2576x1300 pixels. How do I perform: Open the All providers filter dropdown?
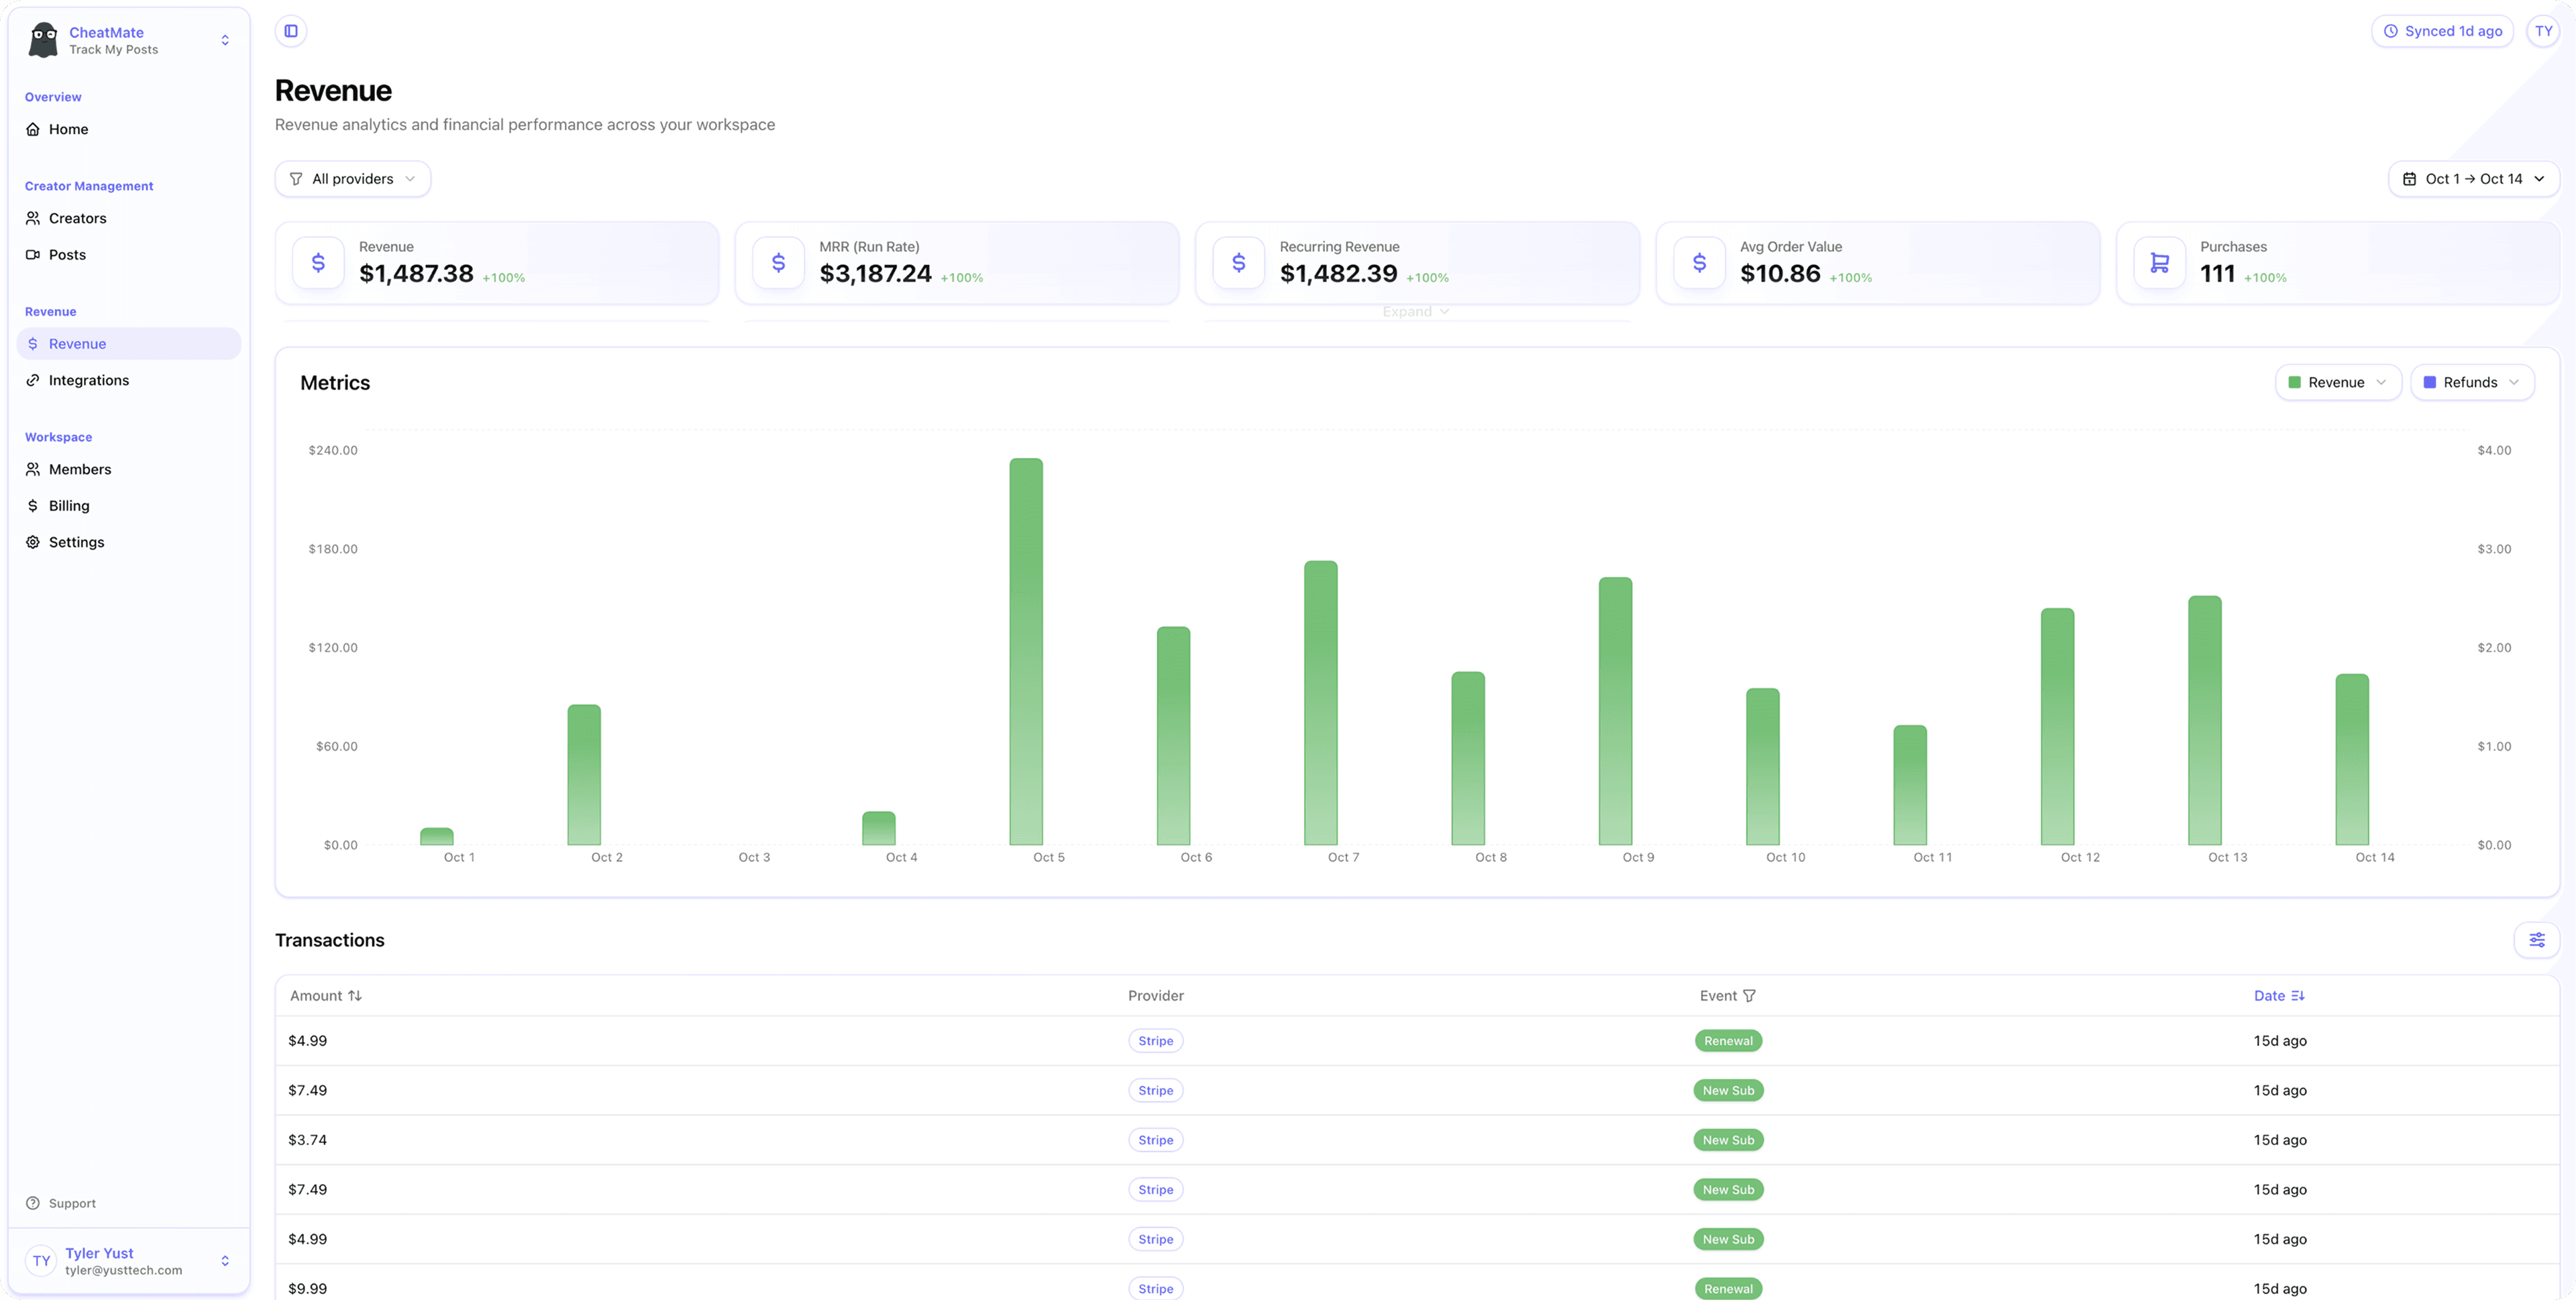point(352,178)
